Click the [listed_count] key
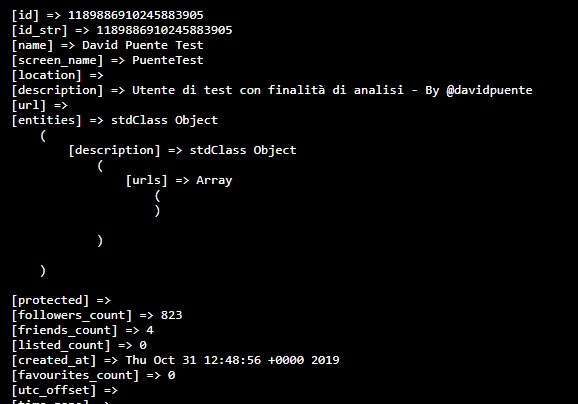Viewport: 578px width, 404px height. (x=61, y=345)
